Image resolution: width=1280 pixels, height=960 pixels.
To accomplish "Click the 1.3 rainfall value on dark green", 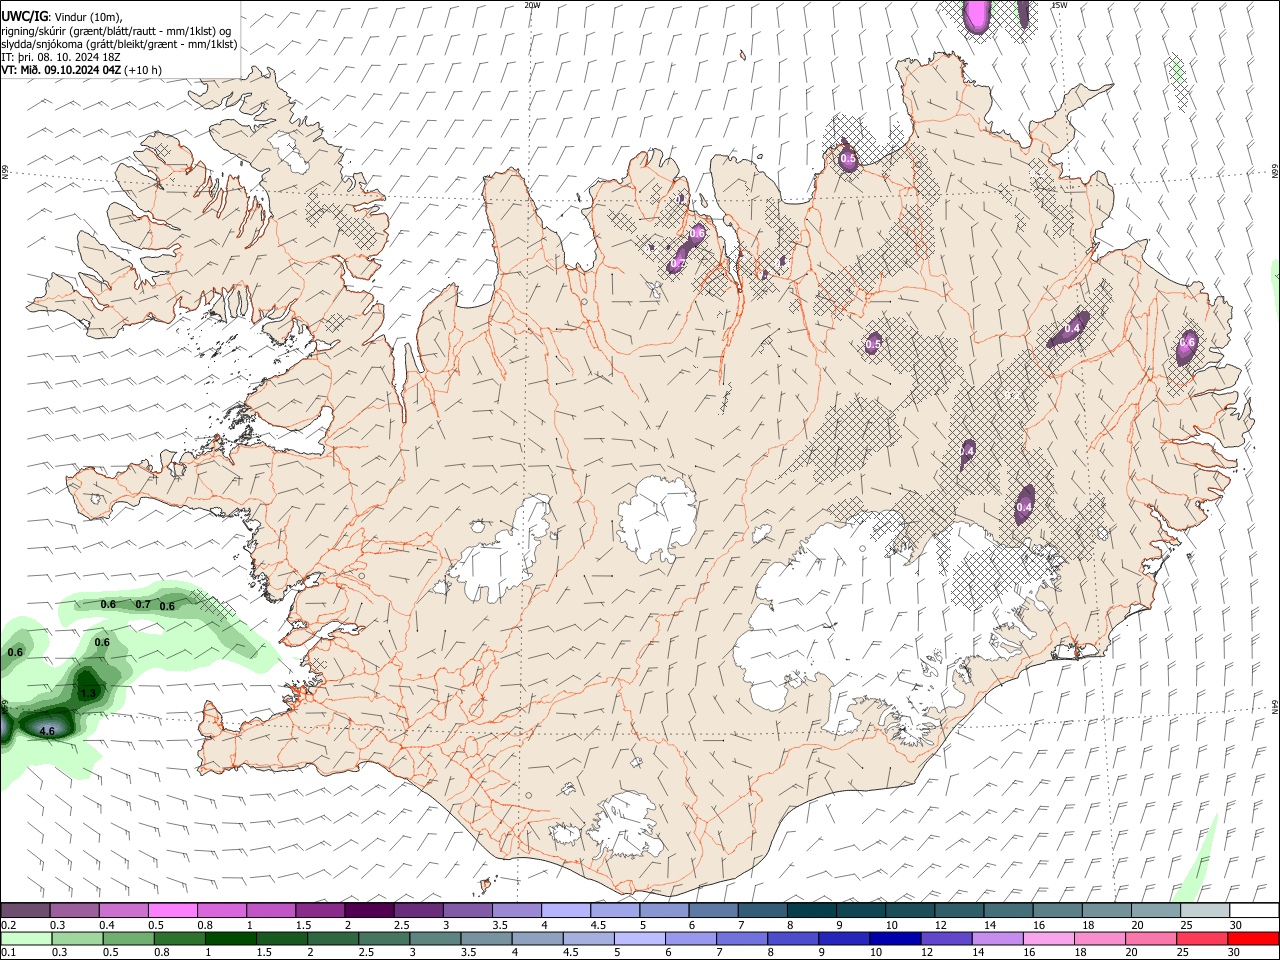I will click(x=88, y=693).
